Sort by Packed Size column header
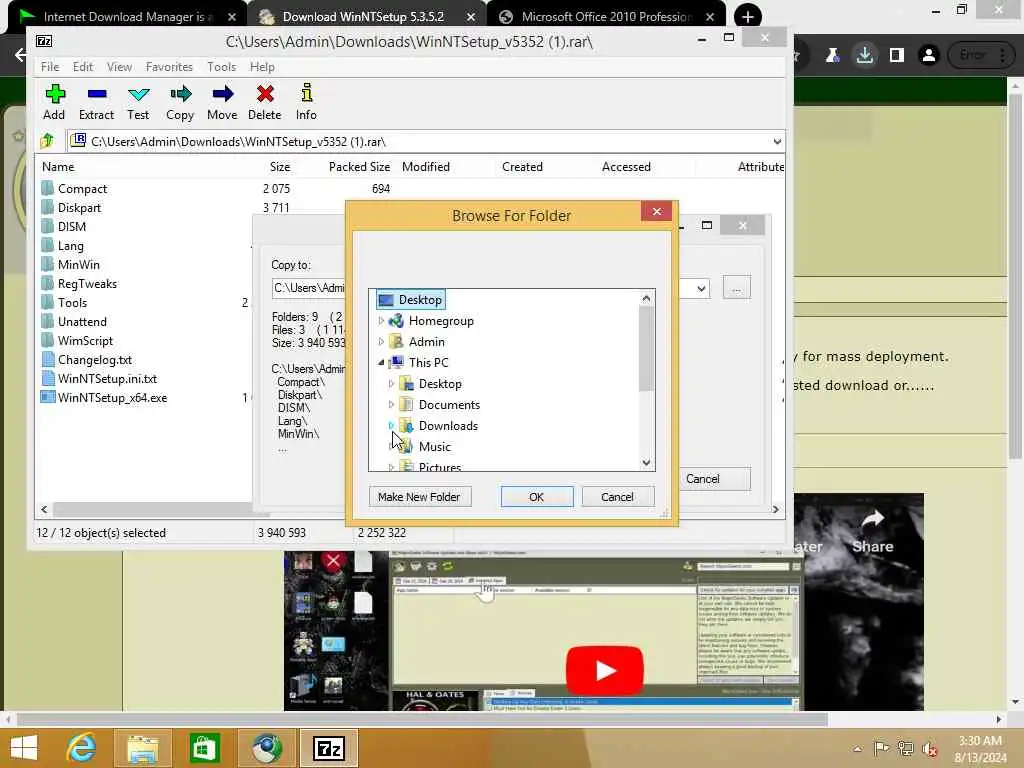The image size is (1024, 768). (359, 167)
